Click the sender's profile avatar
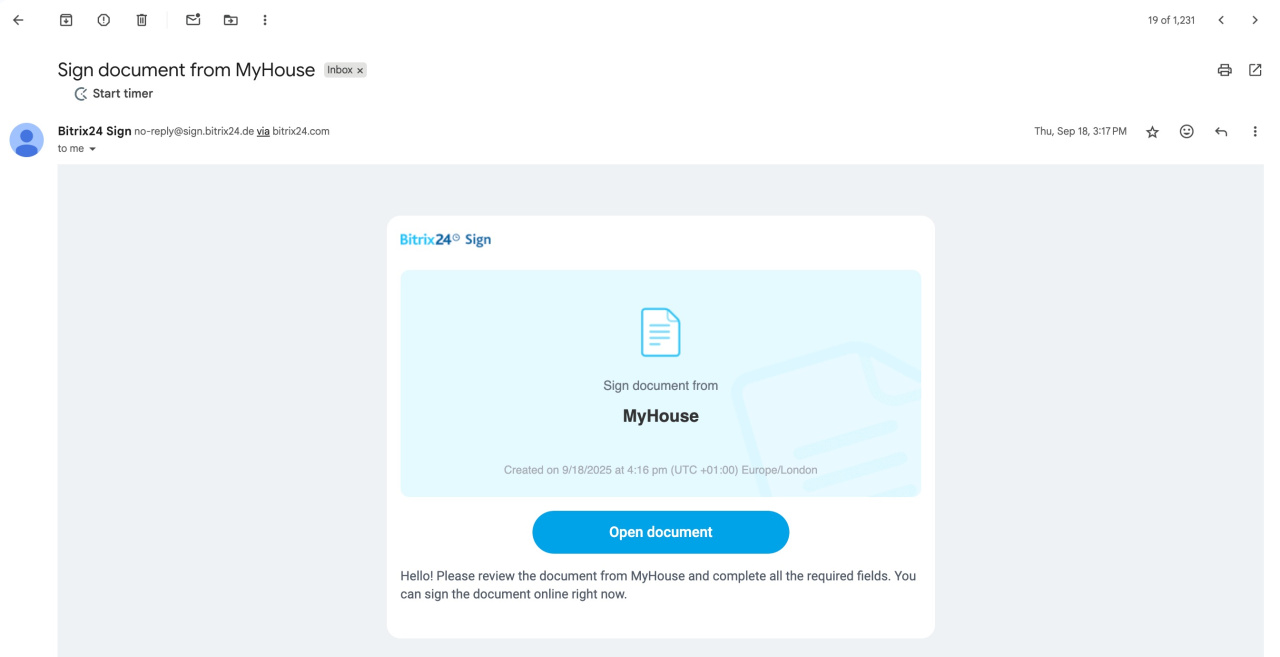Viewport: 1280px width, 657px height. pyautogui.click(x=27, y=140)
